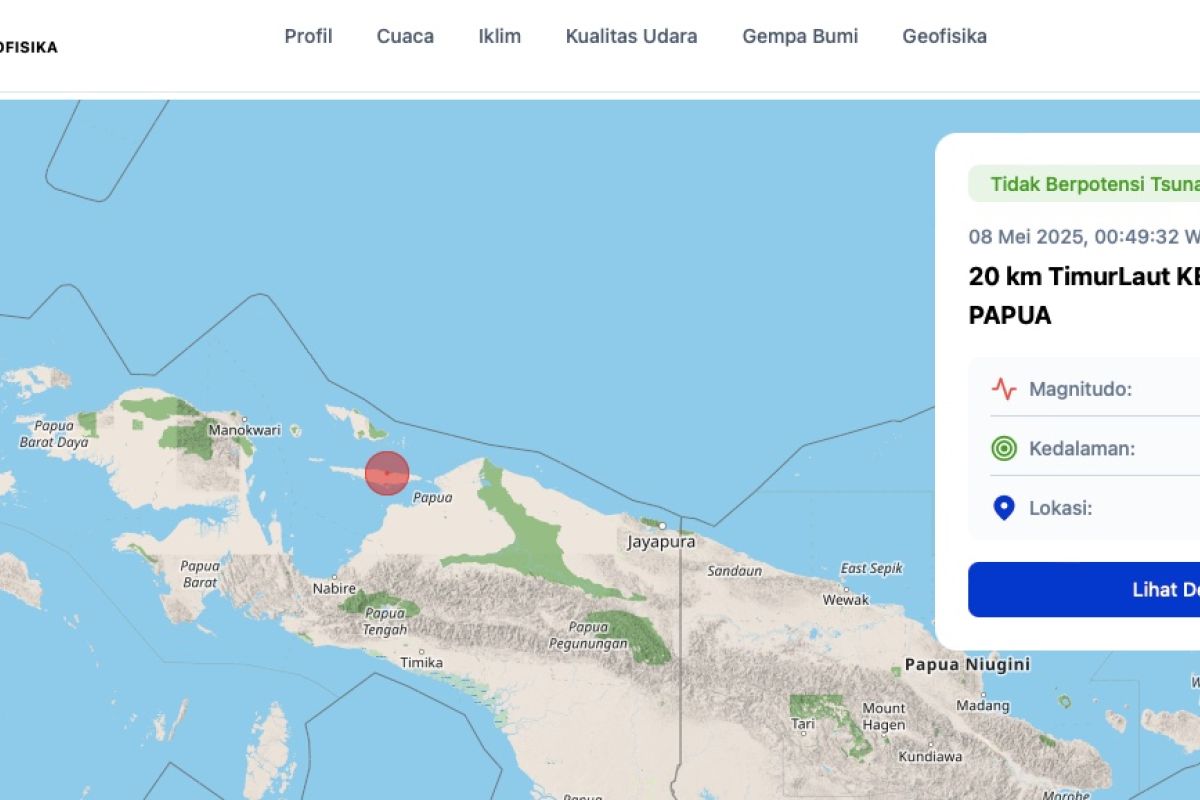Click the green Kedalaman depth icon
This screenshot has width=1200, height=800.
point(1004,448)
